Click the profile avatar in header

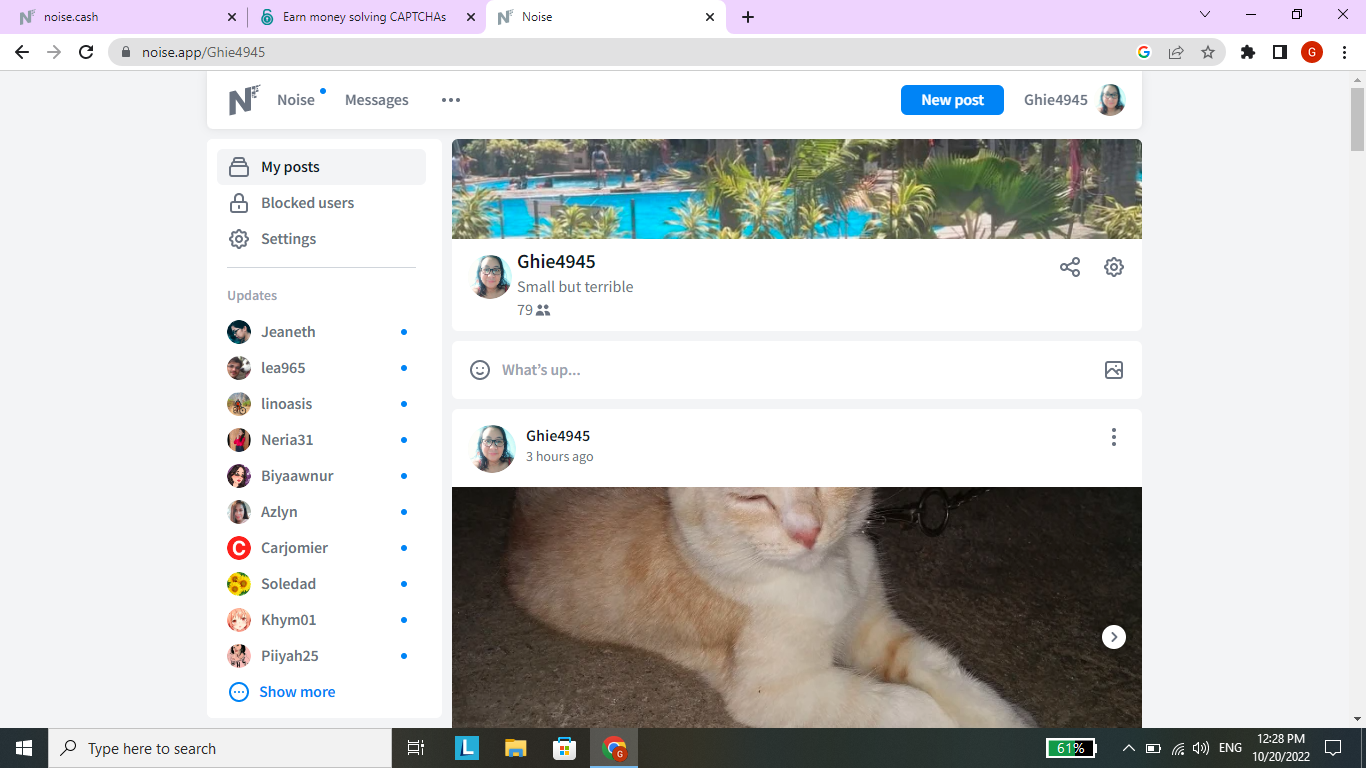pyautogui.click(x=1111, y=100)
